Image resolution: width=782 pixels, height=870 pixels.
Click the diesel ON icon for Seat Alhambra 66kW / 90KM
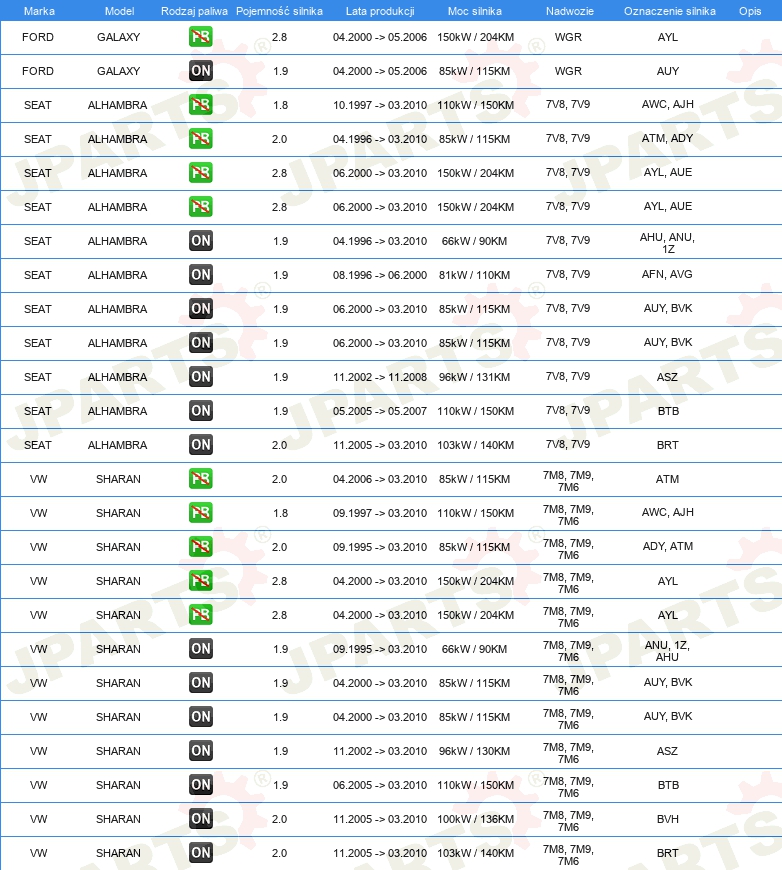(200, 241)
